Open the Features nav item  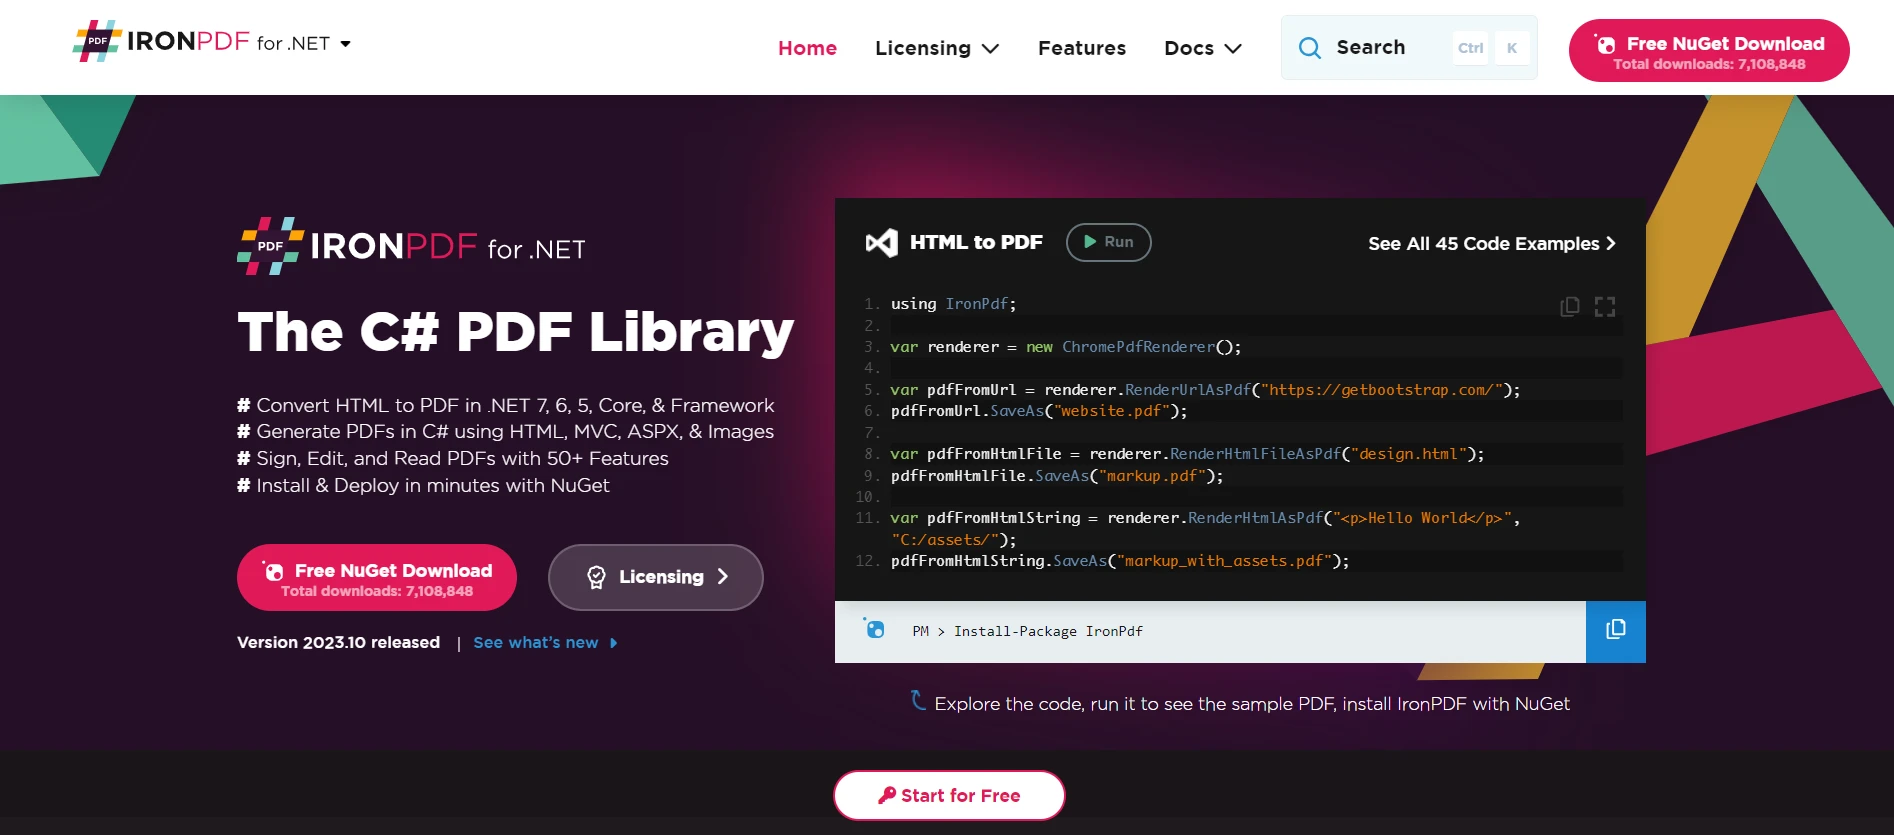[1082, 48]
